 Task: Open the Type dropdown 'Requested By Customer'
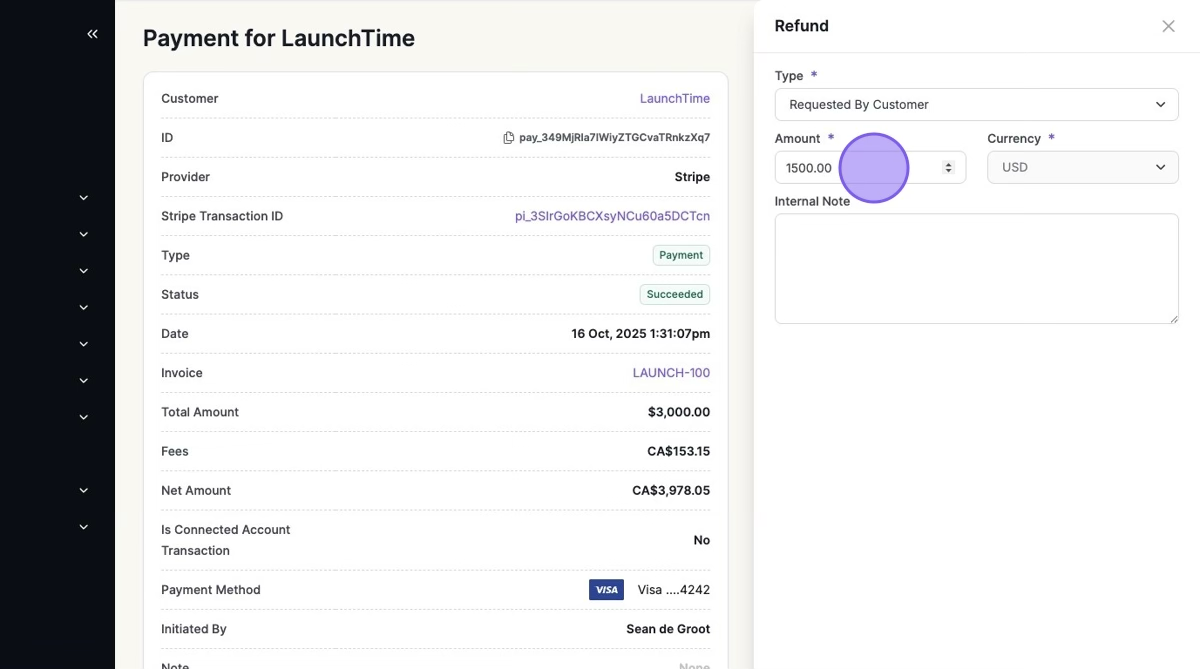[x=976, y=104]
